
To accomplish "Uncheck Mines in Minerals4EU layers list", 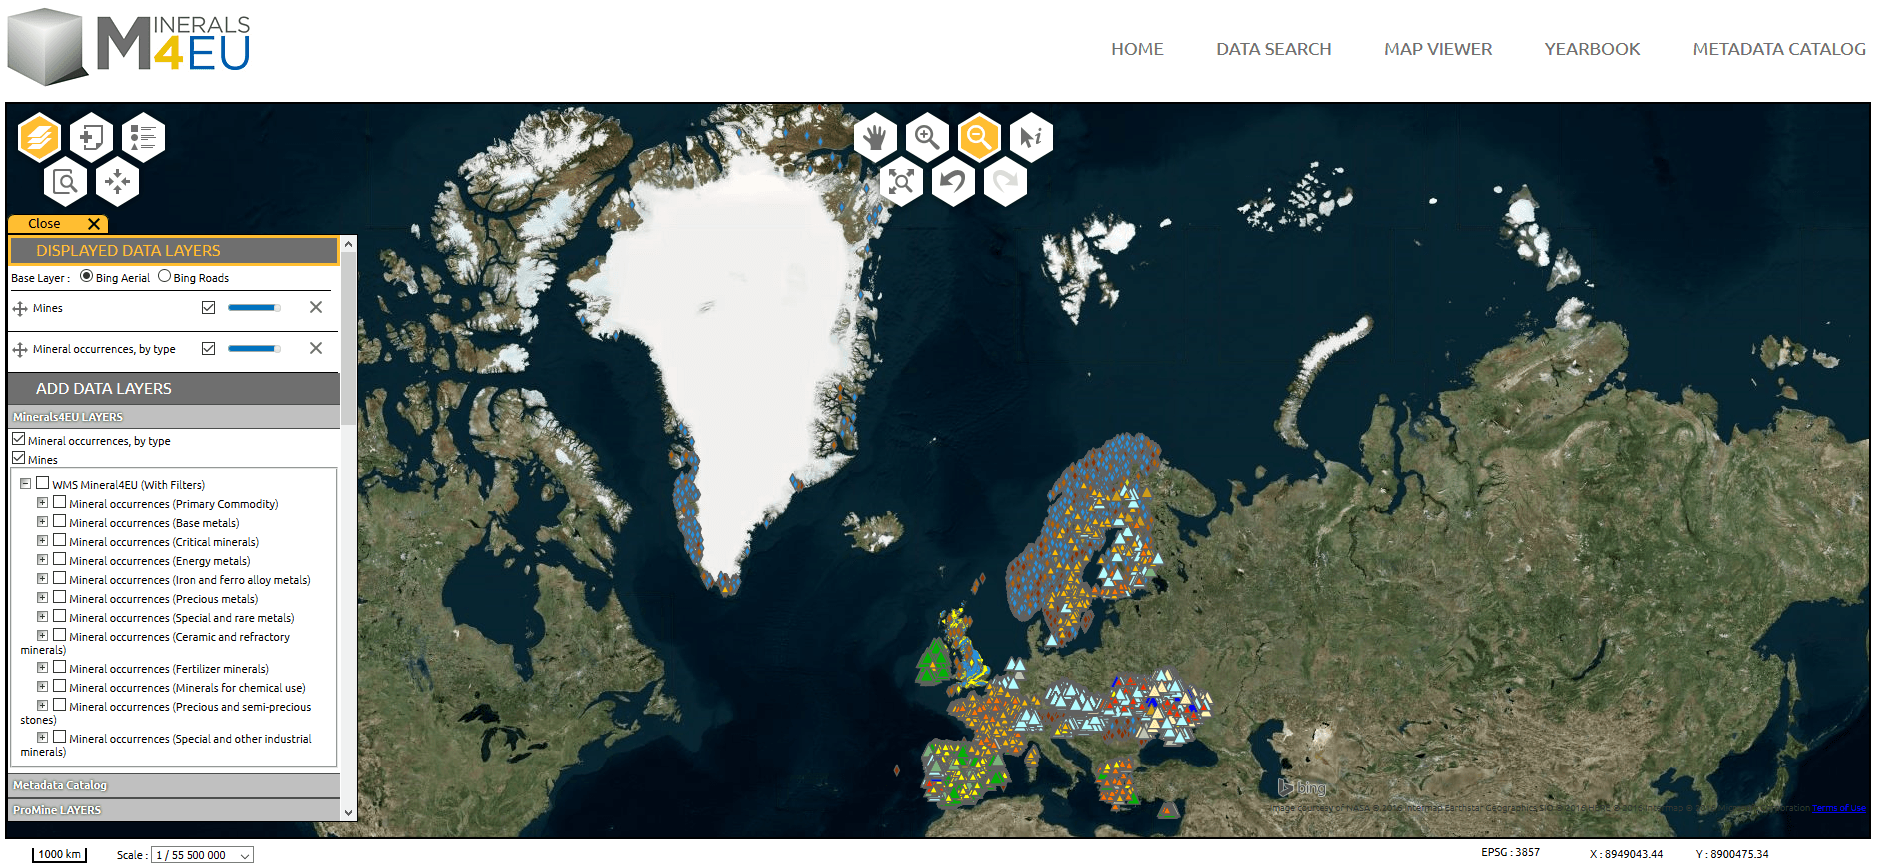I will click(18, 458).
